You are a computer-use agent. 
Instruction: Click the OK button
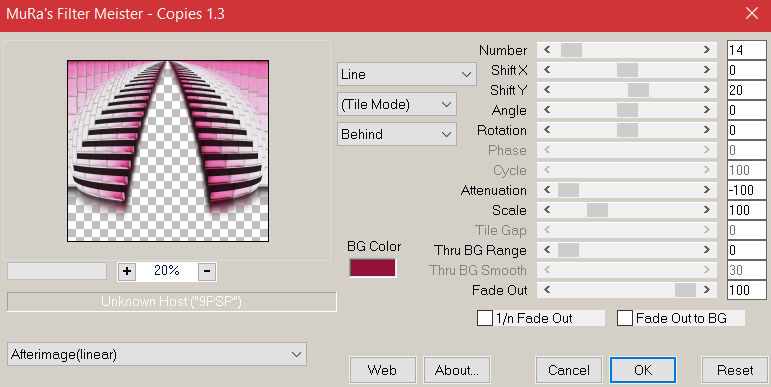pyautogui.click(x=643, y=370)
